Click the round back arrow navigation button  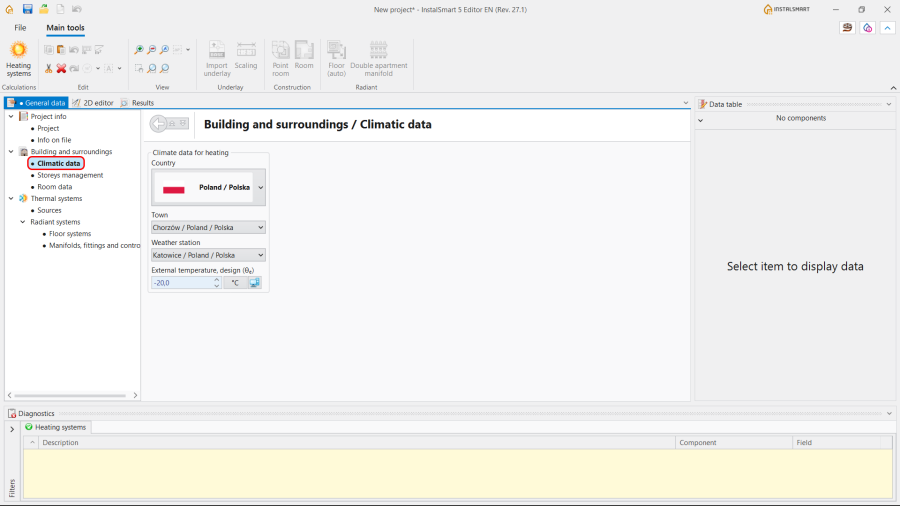158,123
